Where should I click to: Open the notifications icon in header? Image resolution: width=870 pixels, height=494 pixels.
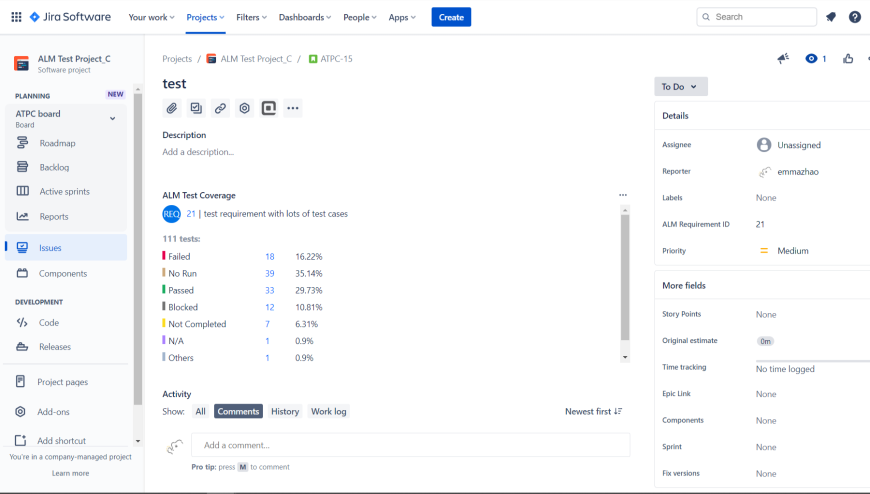[x=831, y=17]
